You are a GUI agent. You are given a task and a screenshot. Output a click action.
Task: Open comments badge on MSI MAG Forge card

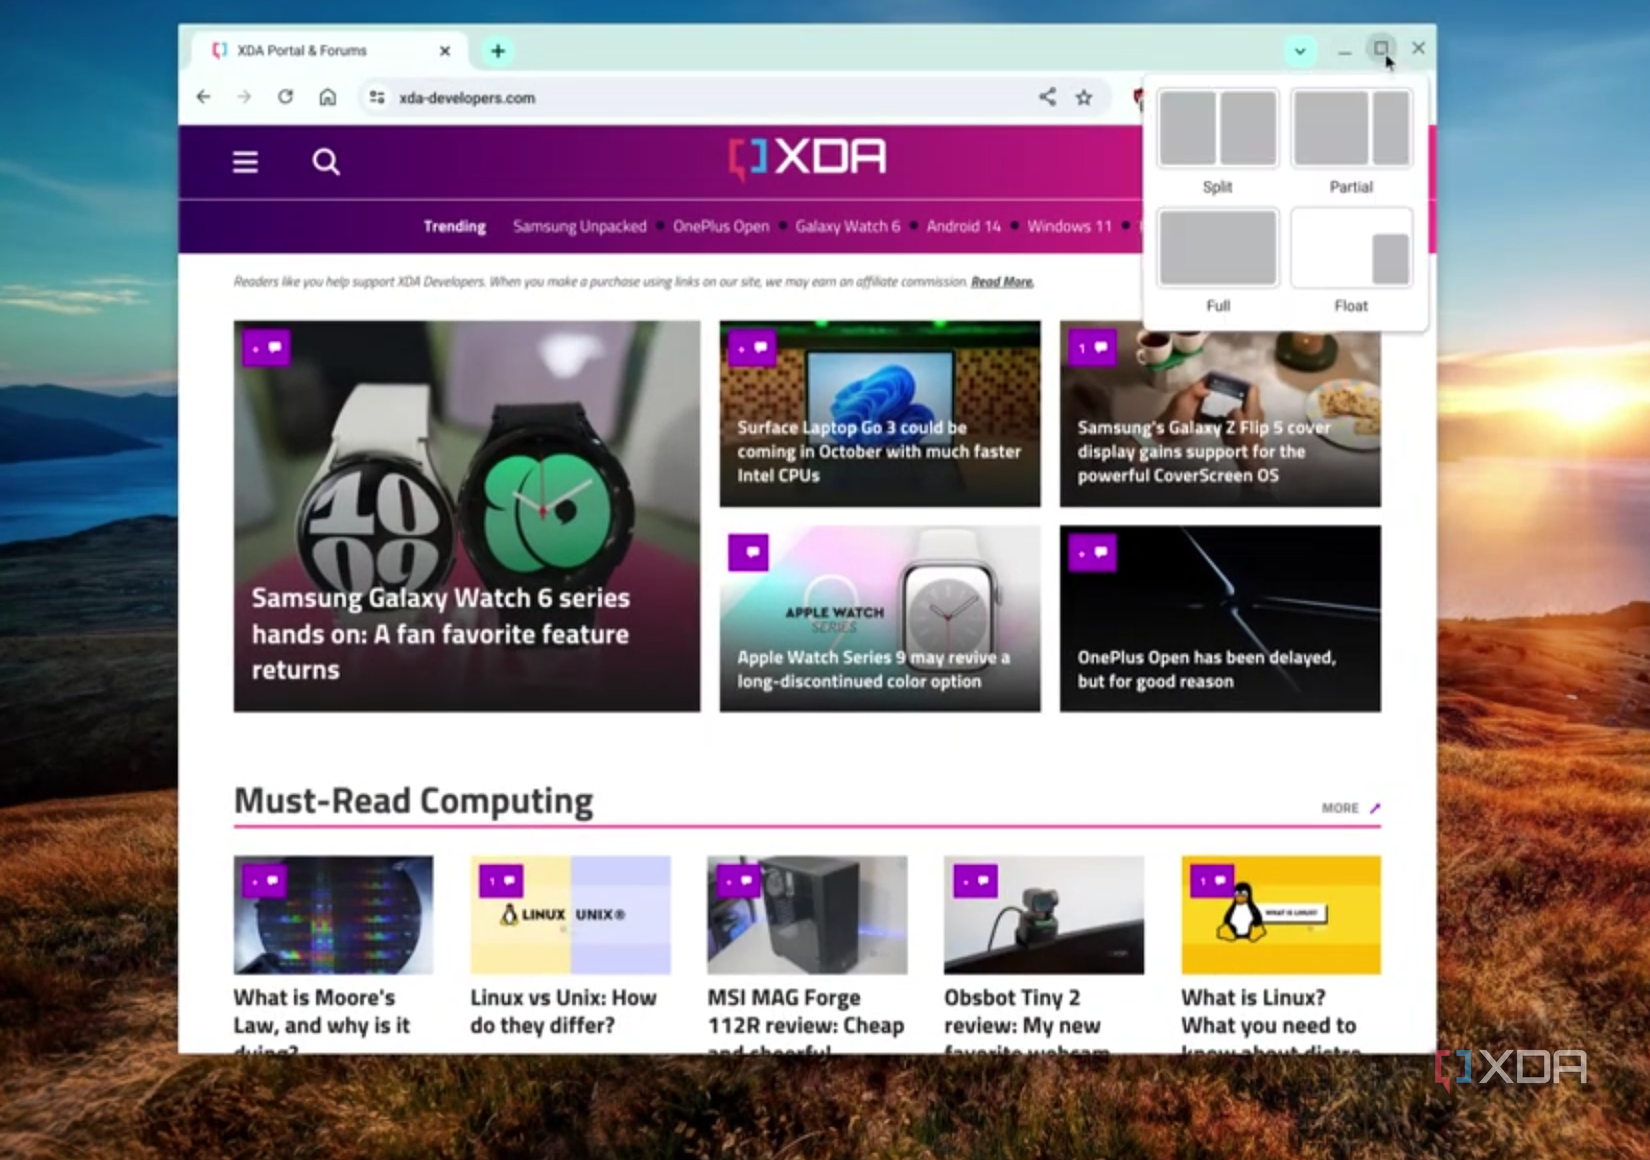click(x=738, y=881)
